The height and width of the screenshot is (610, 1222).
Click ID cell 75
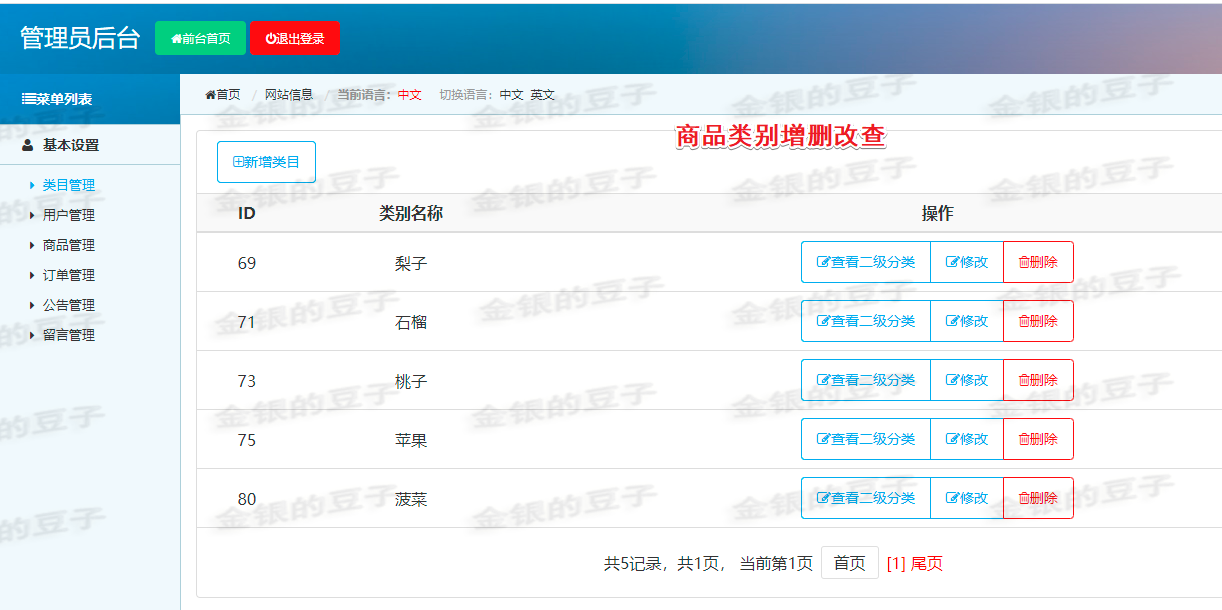[247, 440]
